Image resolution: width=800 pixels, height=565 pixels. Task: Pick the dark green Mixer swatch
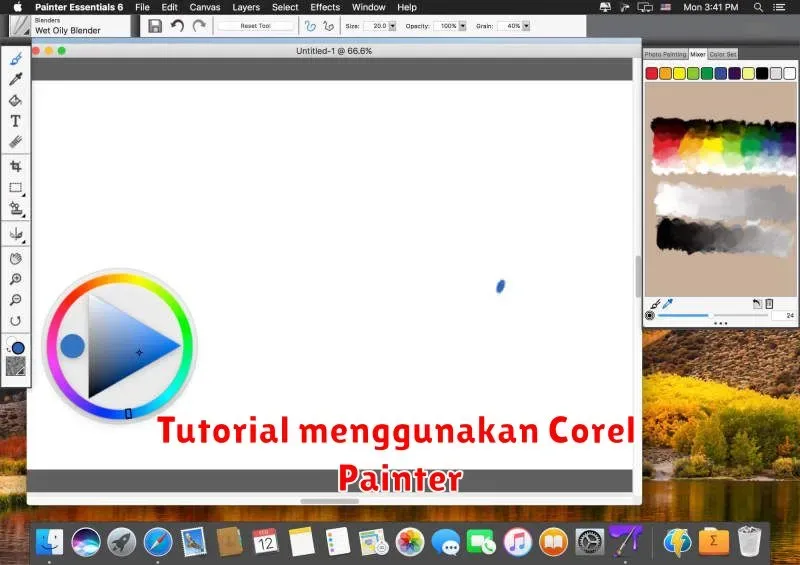[x=707, y=73]
